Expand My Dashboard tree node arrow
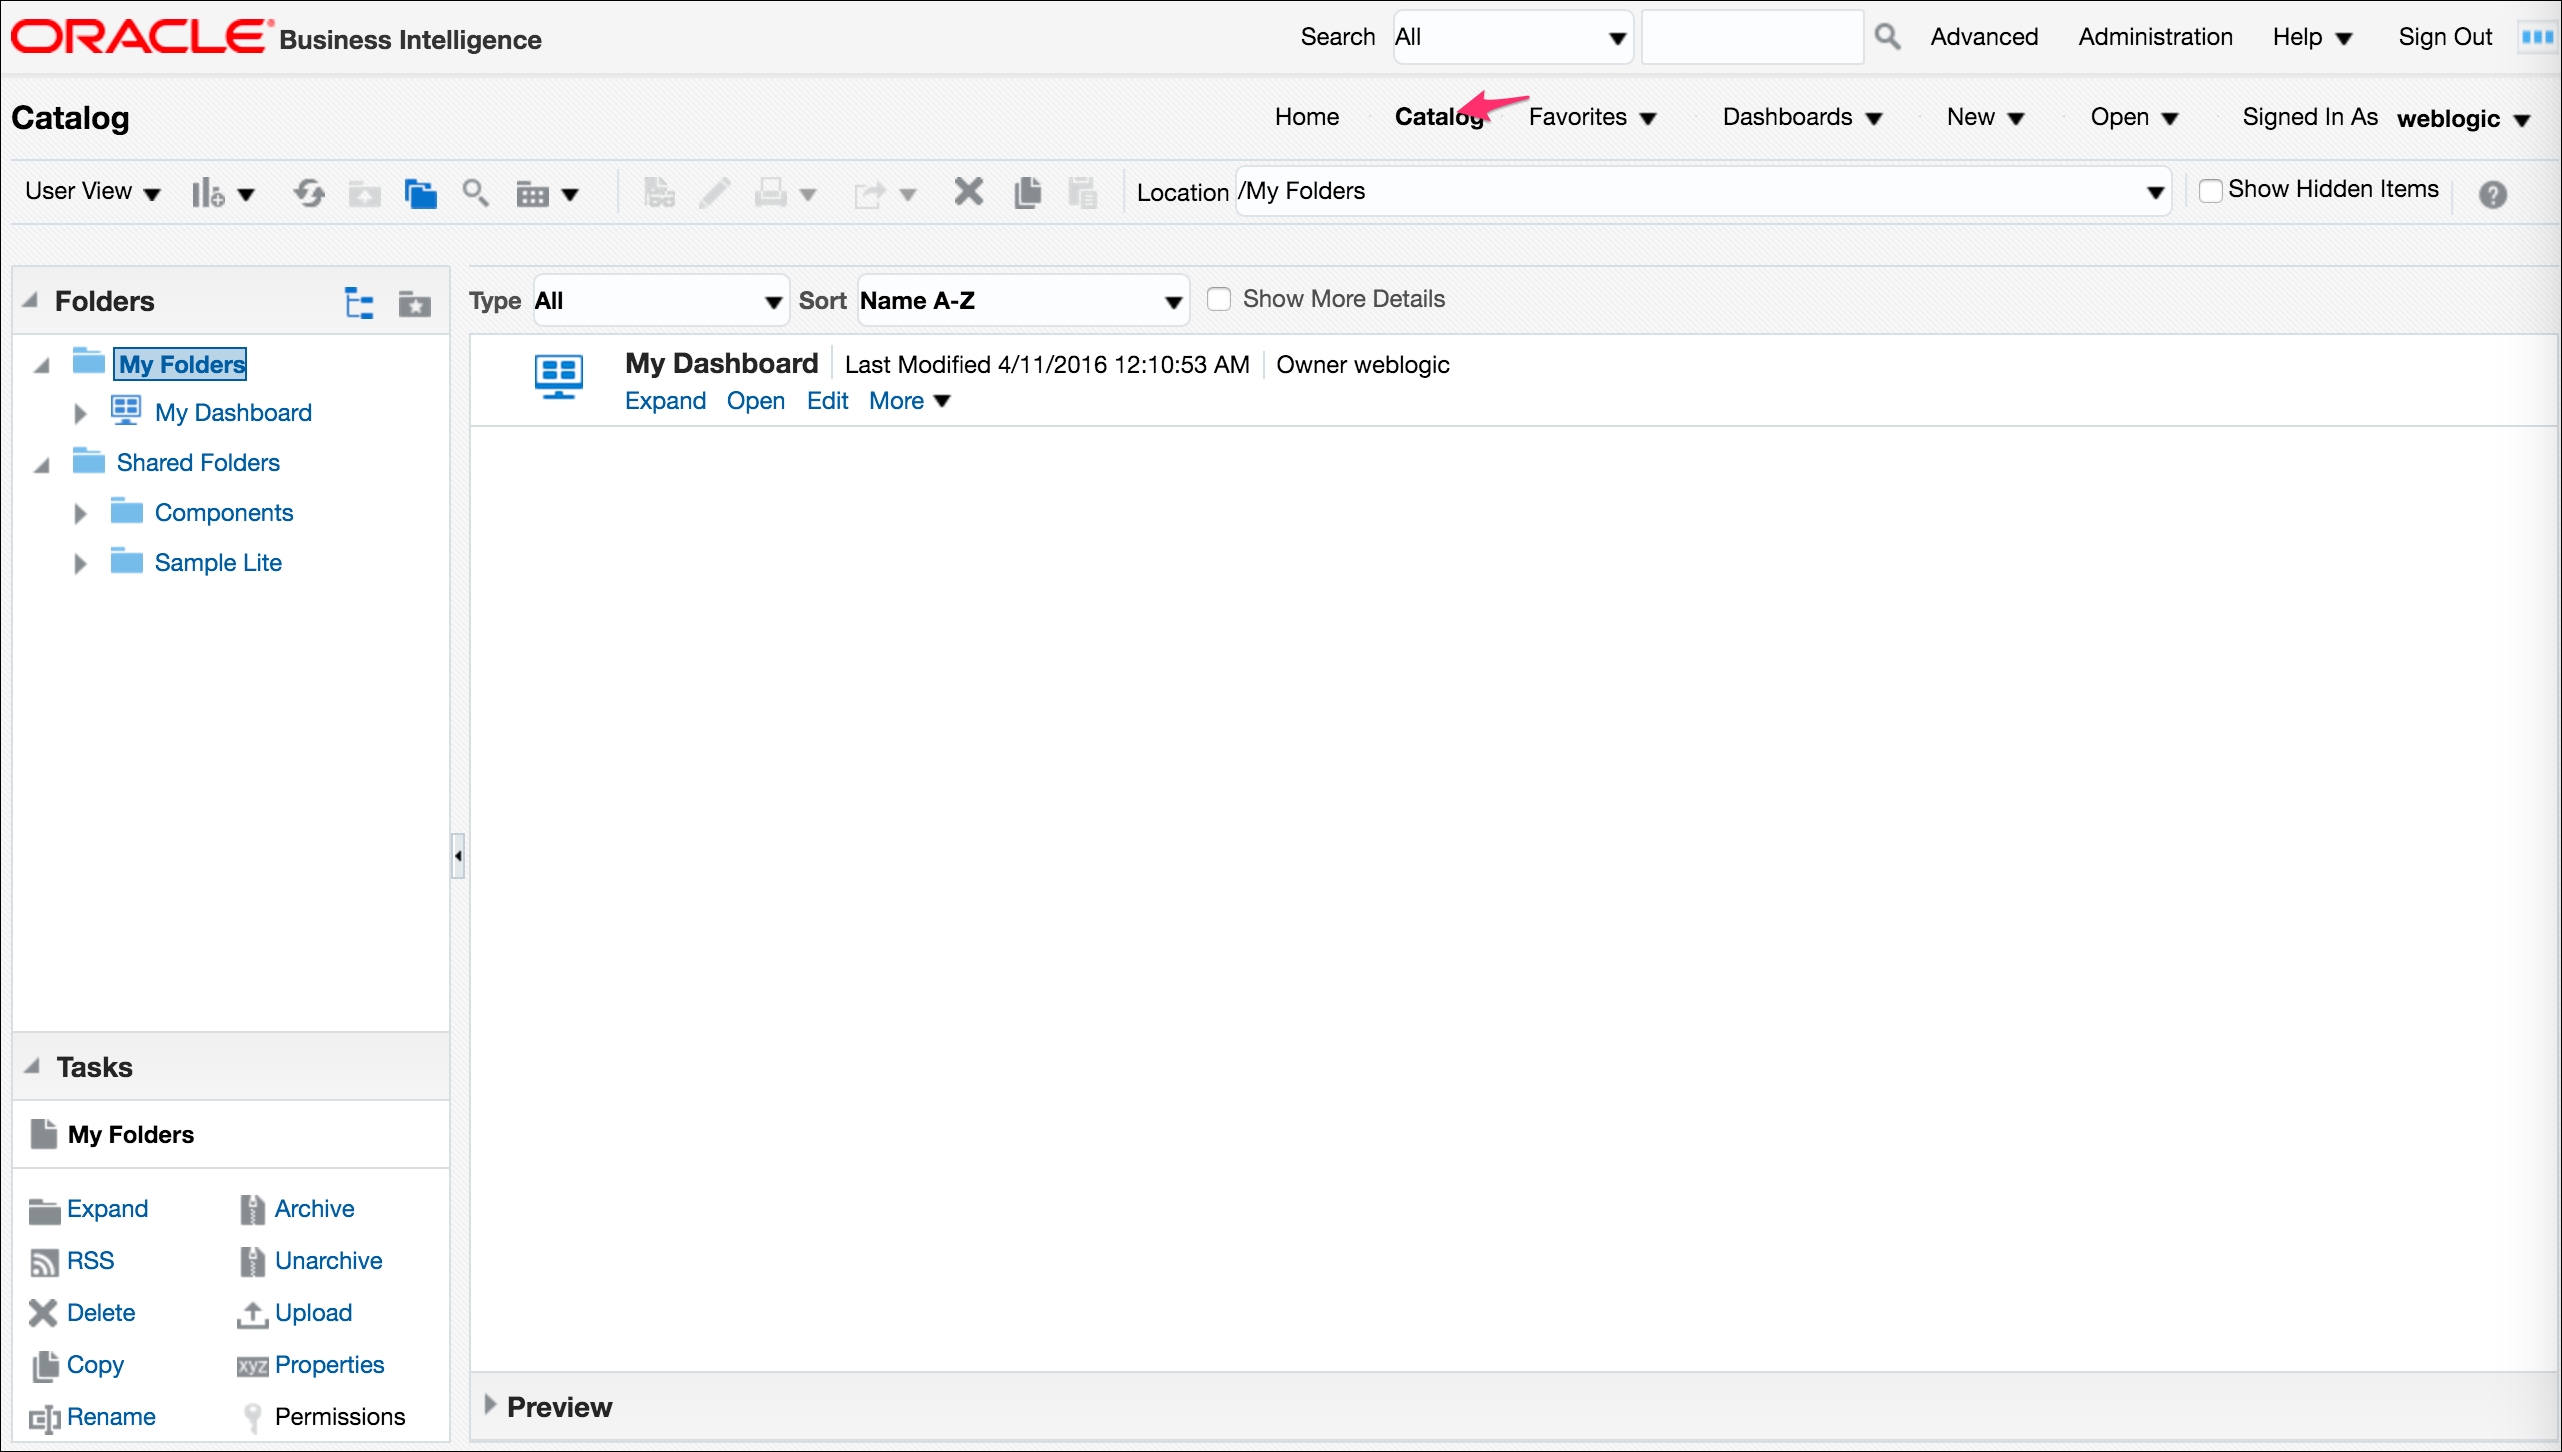This screenshot has height=1452, width=2562. [x=81, y=413]
